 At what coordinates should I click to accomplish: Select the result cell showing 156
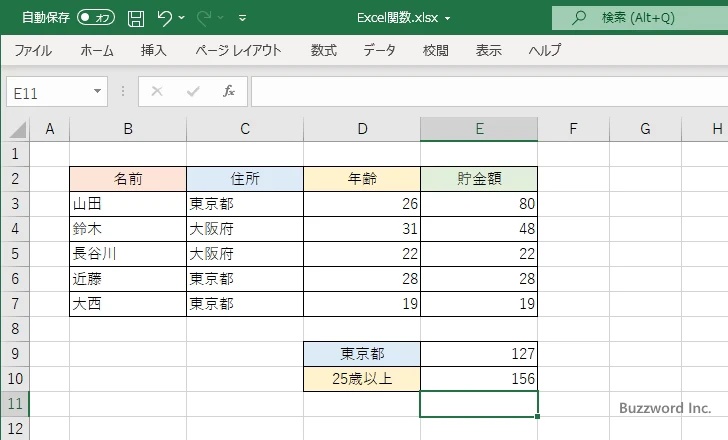pos(479,379)
